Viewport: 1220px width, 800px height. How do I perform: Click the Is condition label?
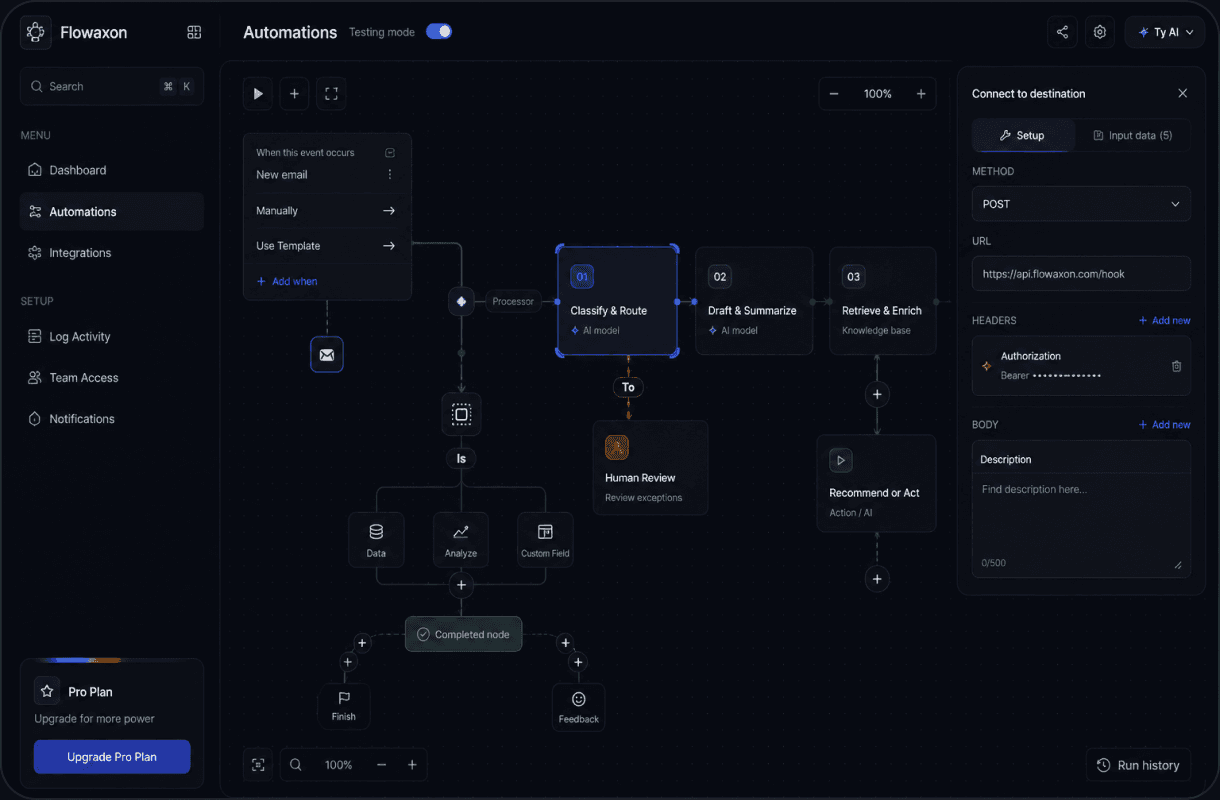(461, 459)
